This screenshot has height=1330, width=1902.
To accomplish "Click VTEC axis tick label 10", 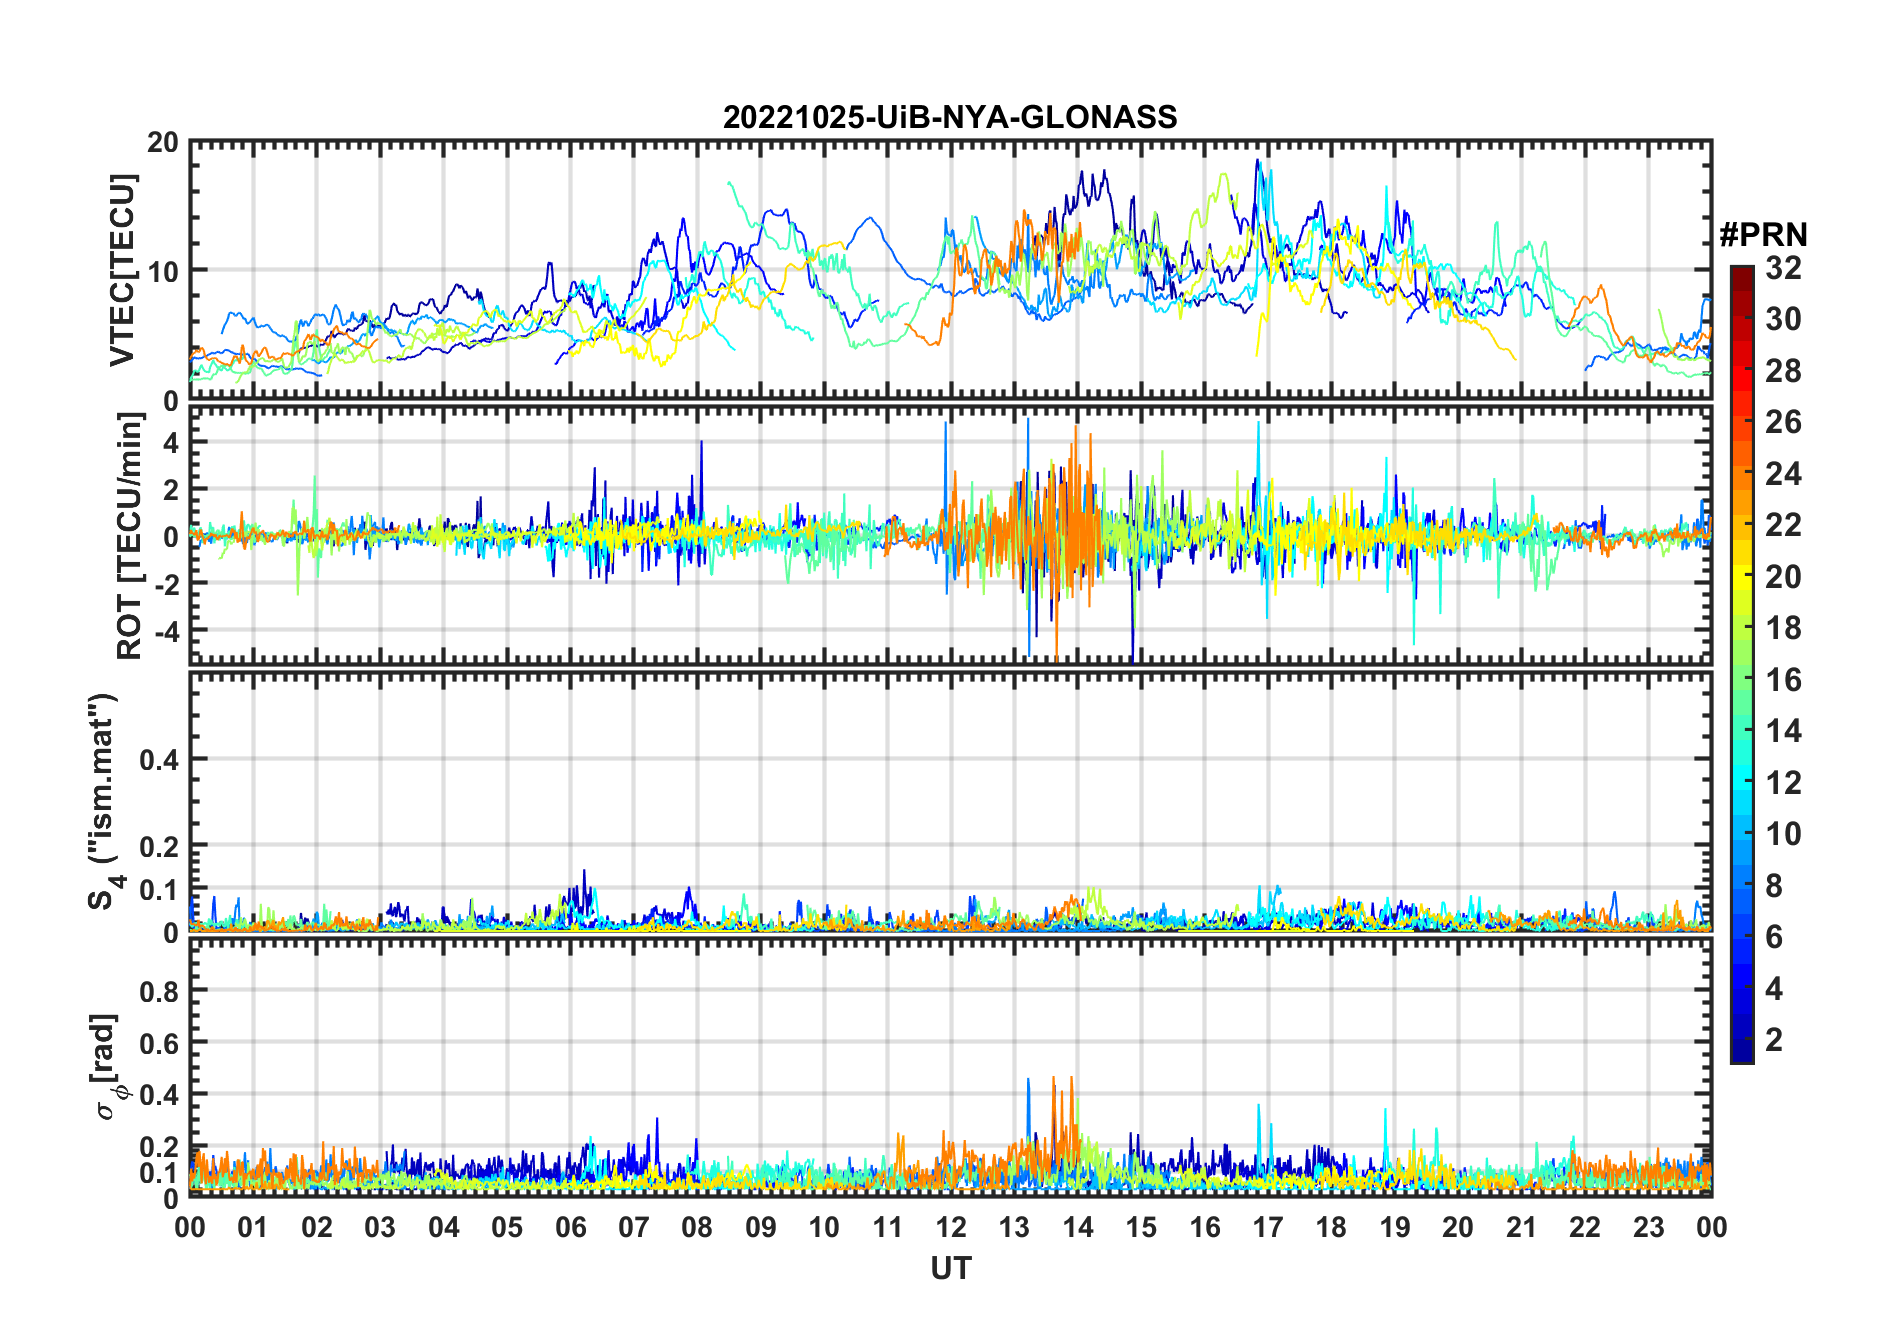I will pos(163,271).
